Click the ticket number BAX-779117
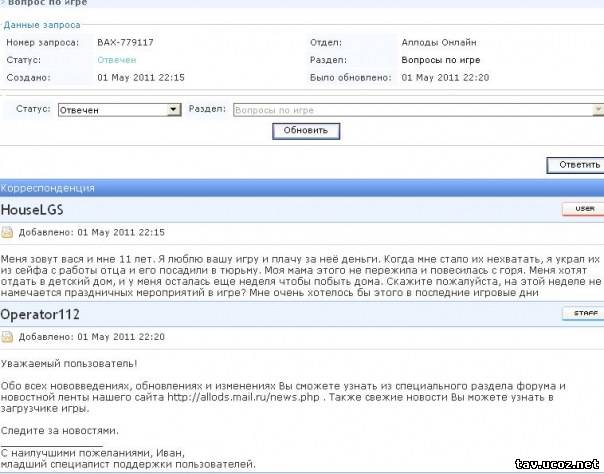Viewport: 604px width, 474px height. (126, 43)
